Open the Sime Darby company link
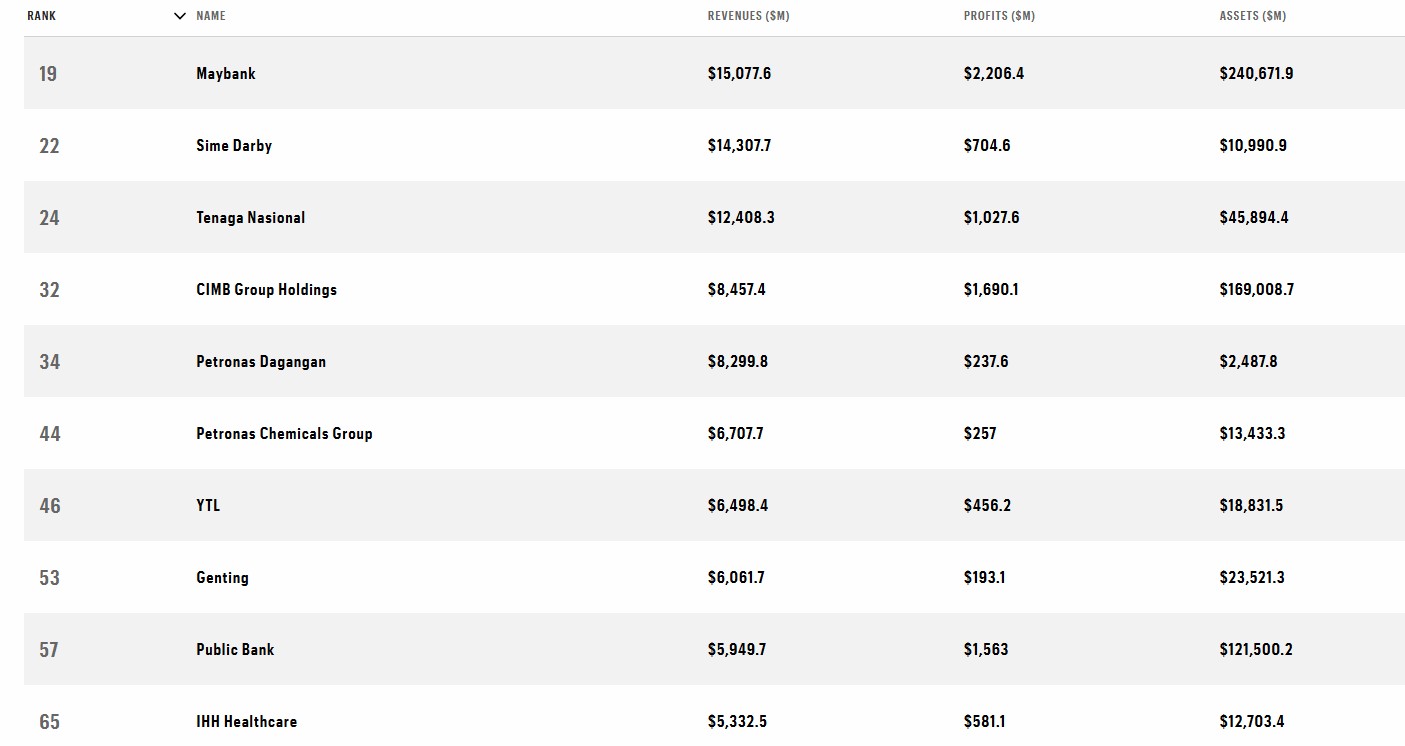 coord(234,146)
